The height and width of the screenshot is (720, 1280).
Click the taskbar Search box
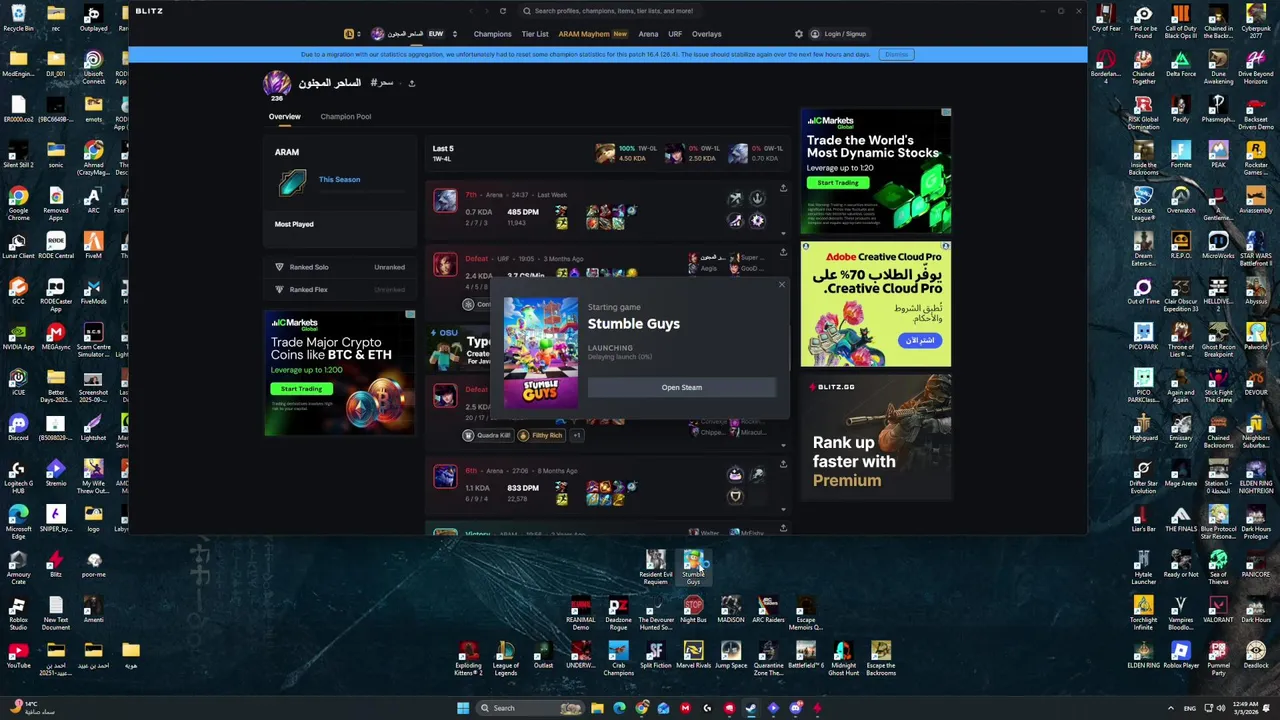(x=531, y=708)
